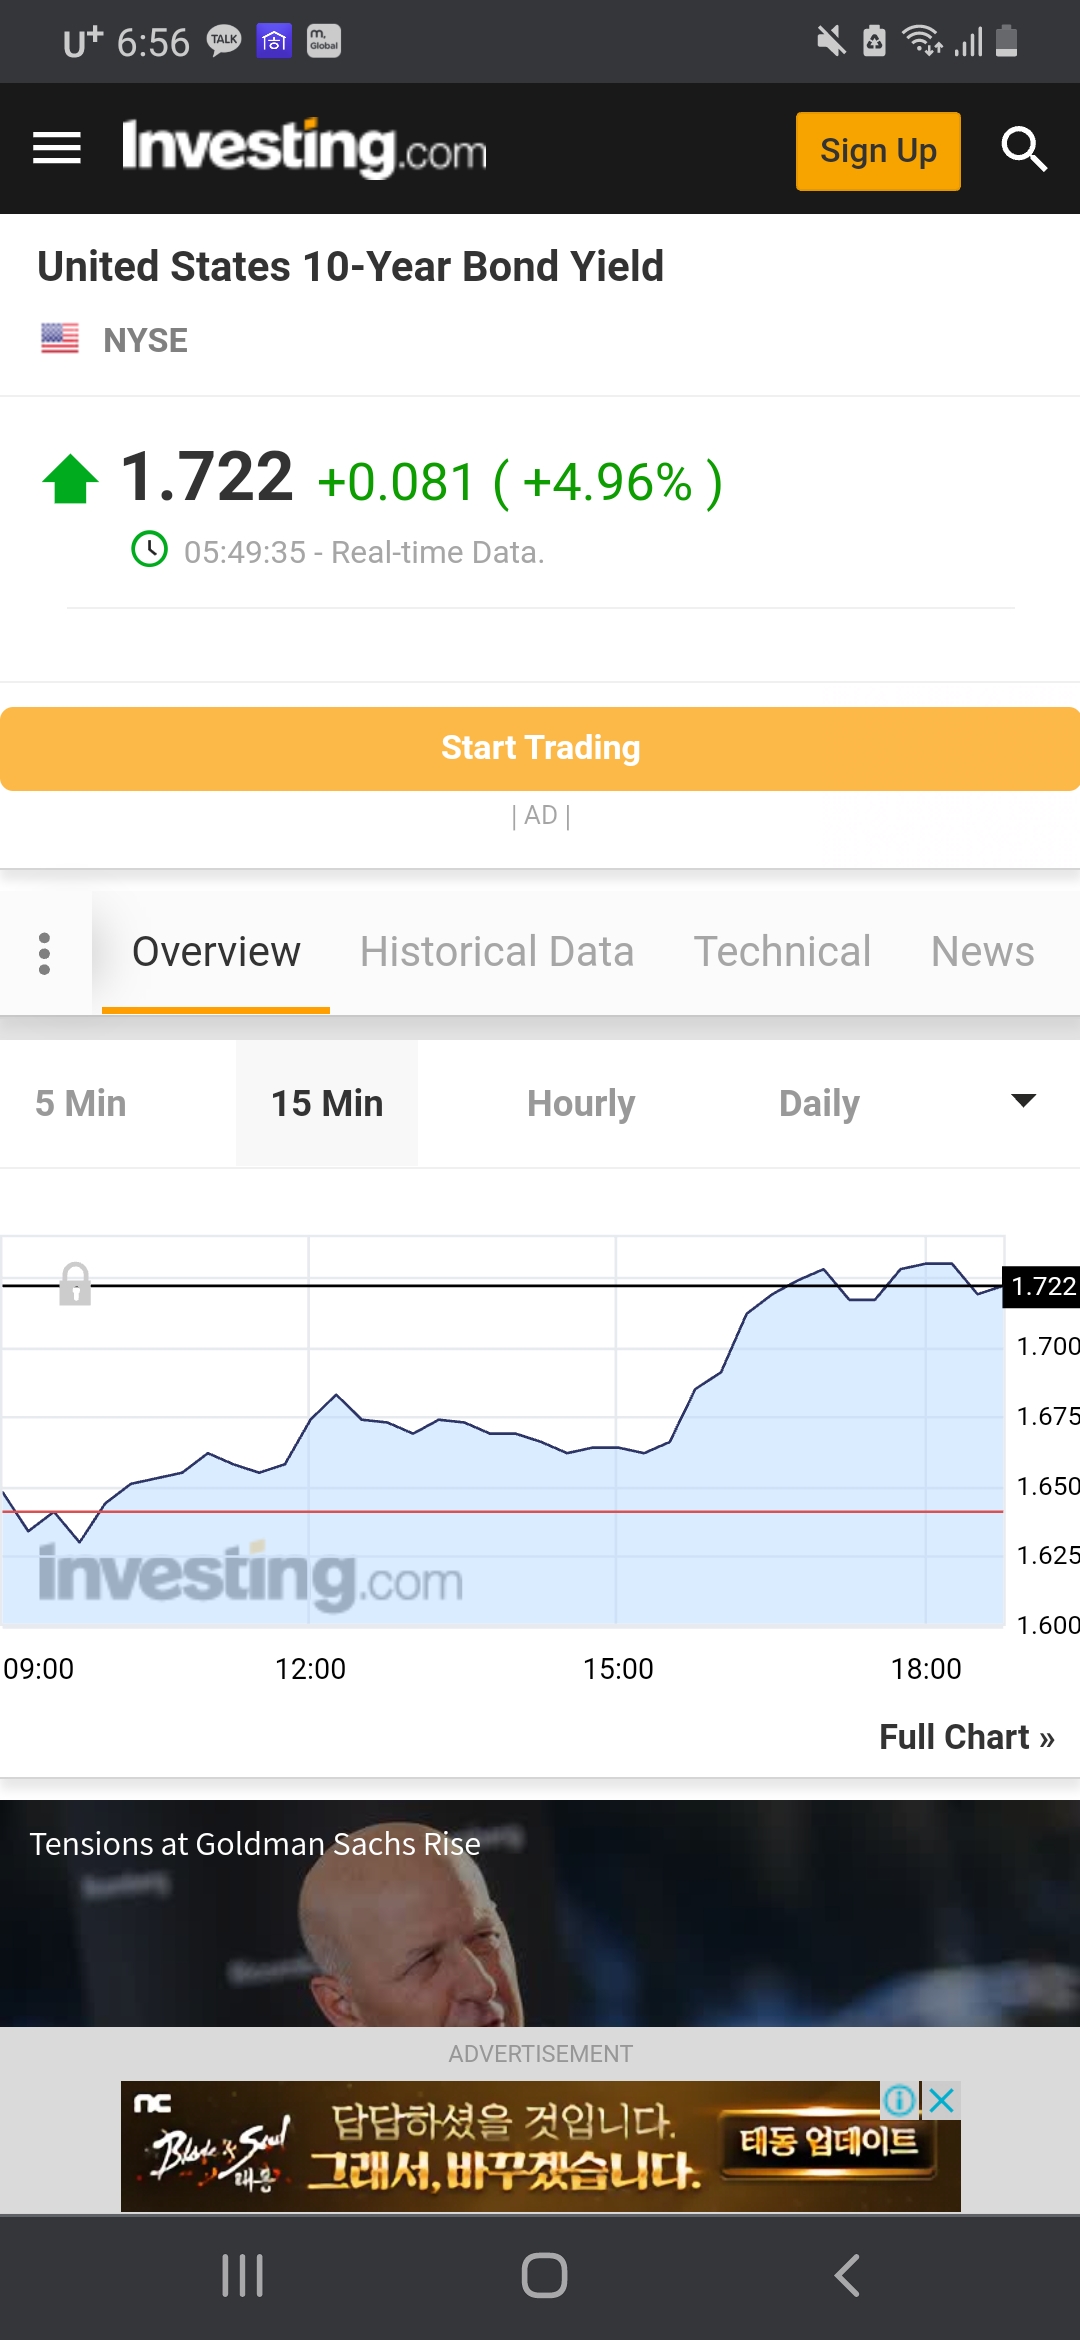Screen dimensions: 1080x2340
Task: Open the Technical tab
Action: (x=782, y=952)
